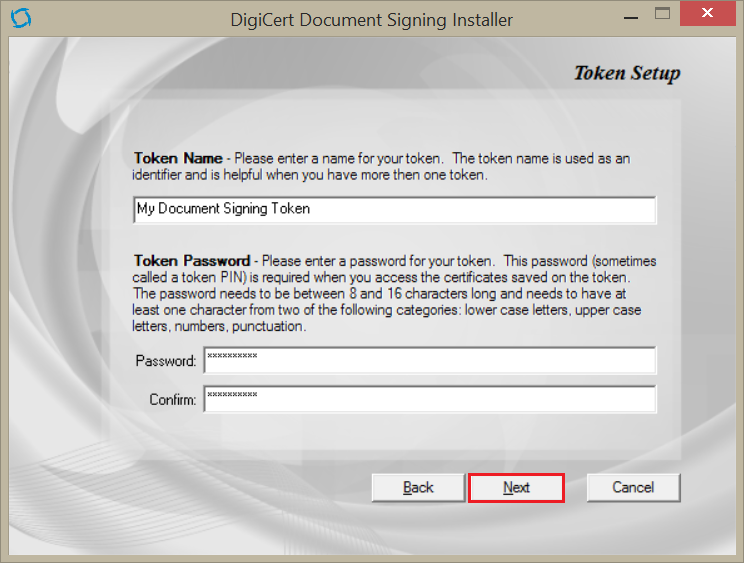Cancel the token setup
Viewport: 744px width, 563px height.
point(633,488)
